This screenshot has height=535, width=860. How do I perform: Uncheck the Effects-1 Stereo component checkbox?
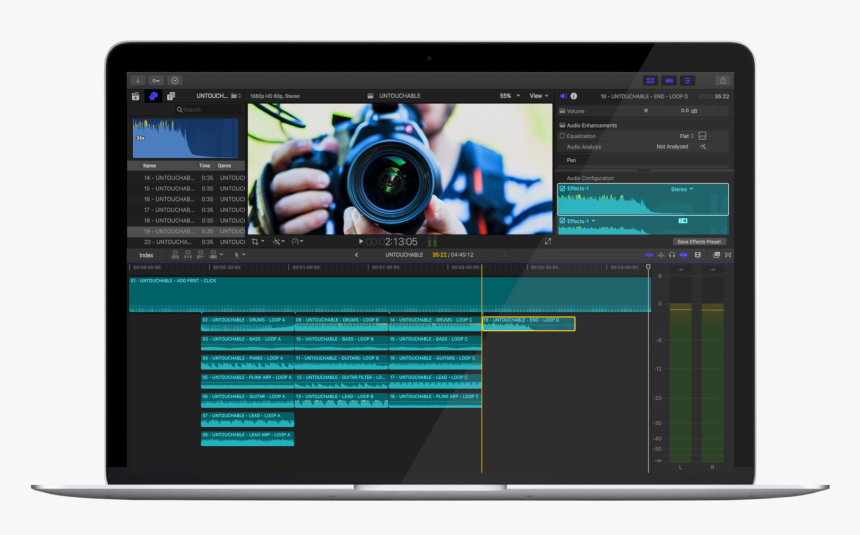pyautogui.click(x=562, y=188)
